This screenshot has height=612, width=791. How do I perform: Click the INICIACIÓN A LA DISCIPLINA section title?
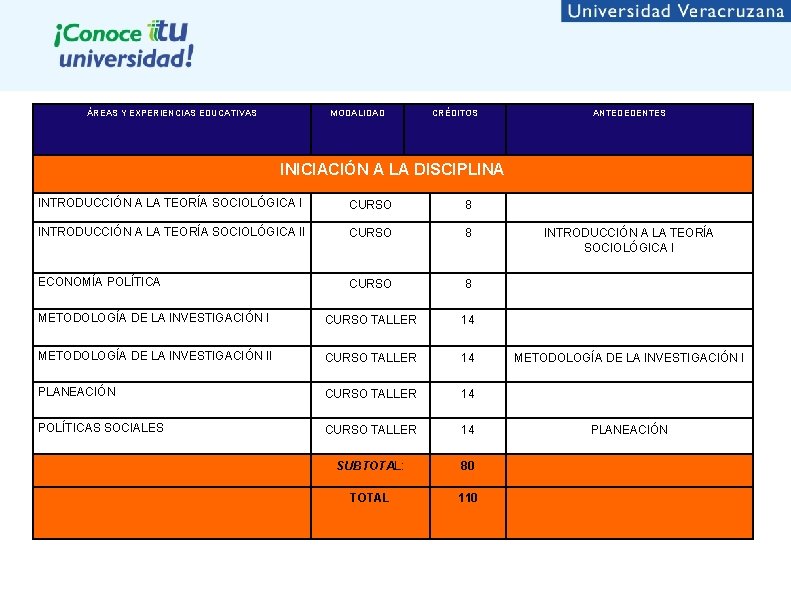coord(392,169)
